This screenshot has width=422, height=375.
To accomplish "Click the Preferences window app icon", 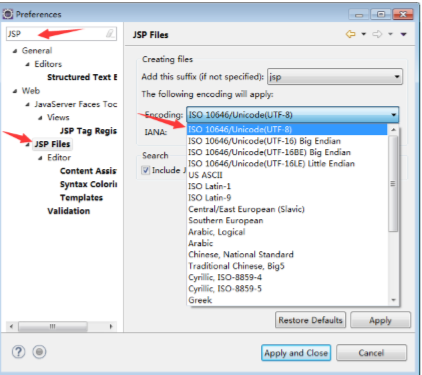I will [x=8, y=14].
